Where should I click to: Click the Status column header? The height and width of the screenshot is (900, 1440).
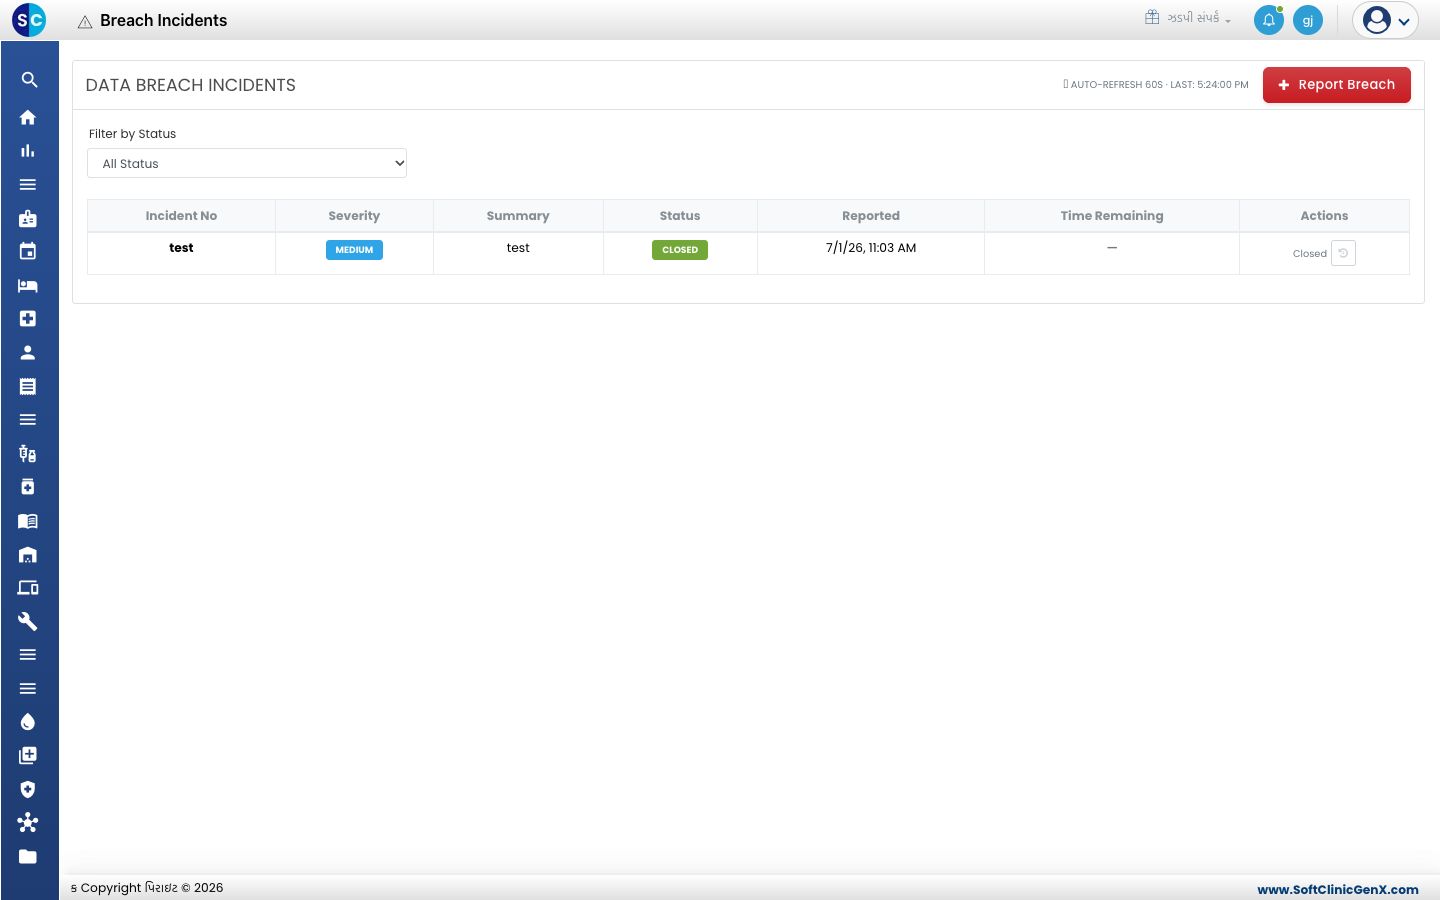coord(680,216)
